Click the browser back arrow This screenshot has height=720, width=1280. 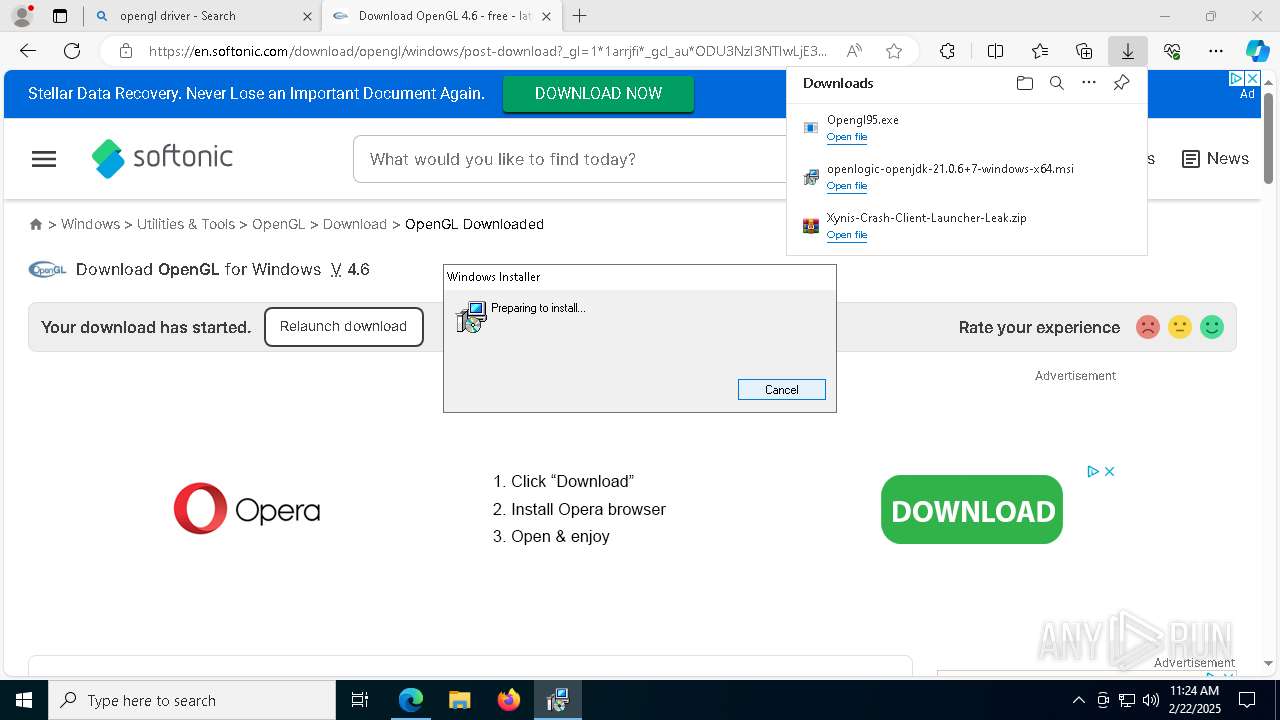coord(28,51)
